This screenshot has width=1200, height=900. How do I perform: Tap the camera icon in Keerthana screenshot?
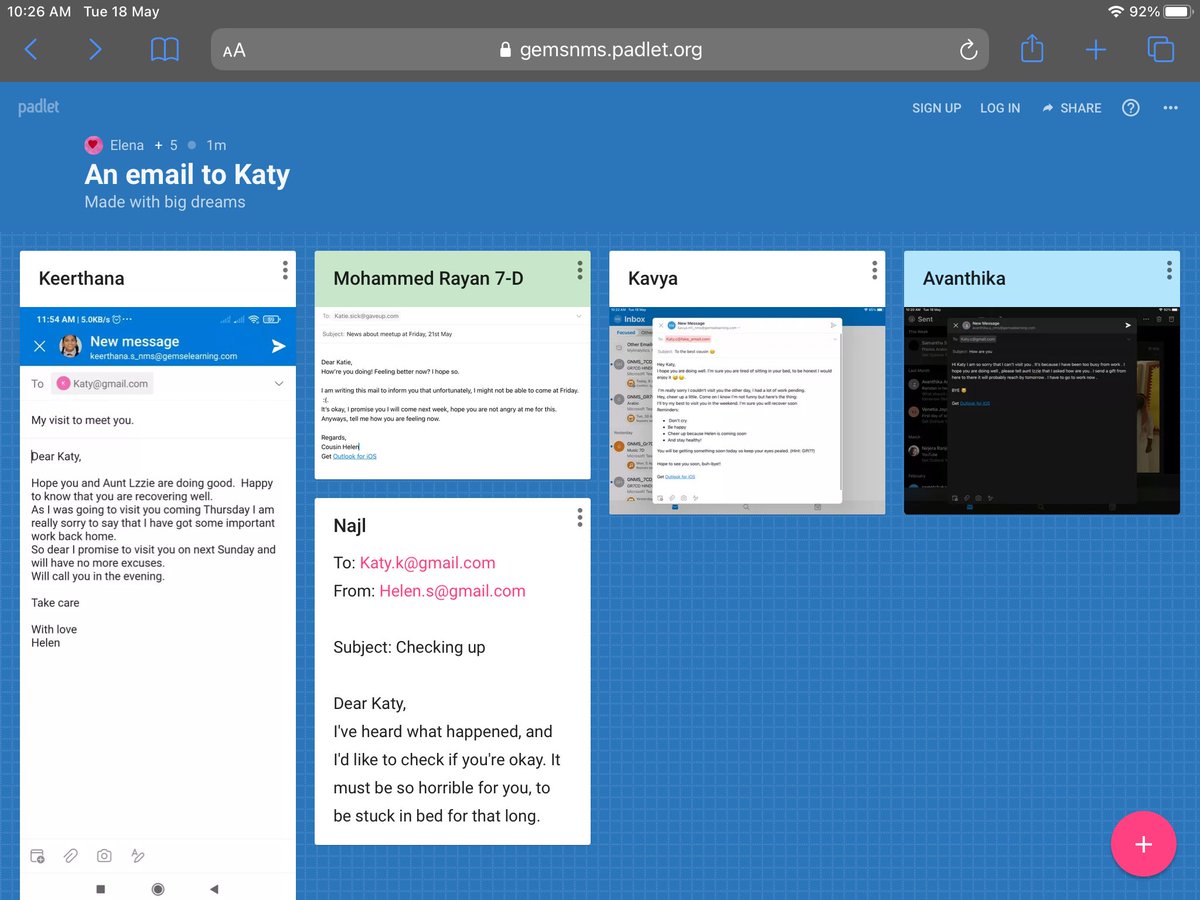(104, 856)
